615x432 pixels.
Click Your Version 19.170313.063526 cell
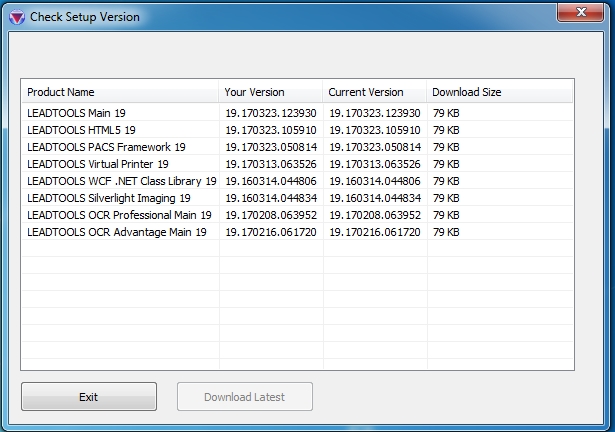tap(271, 164)
